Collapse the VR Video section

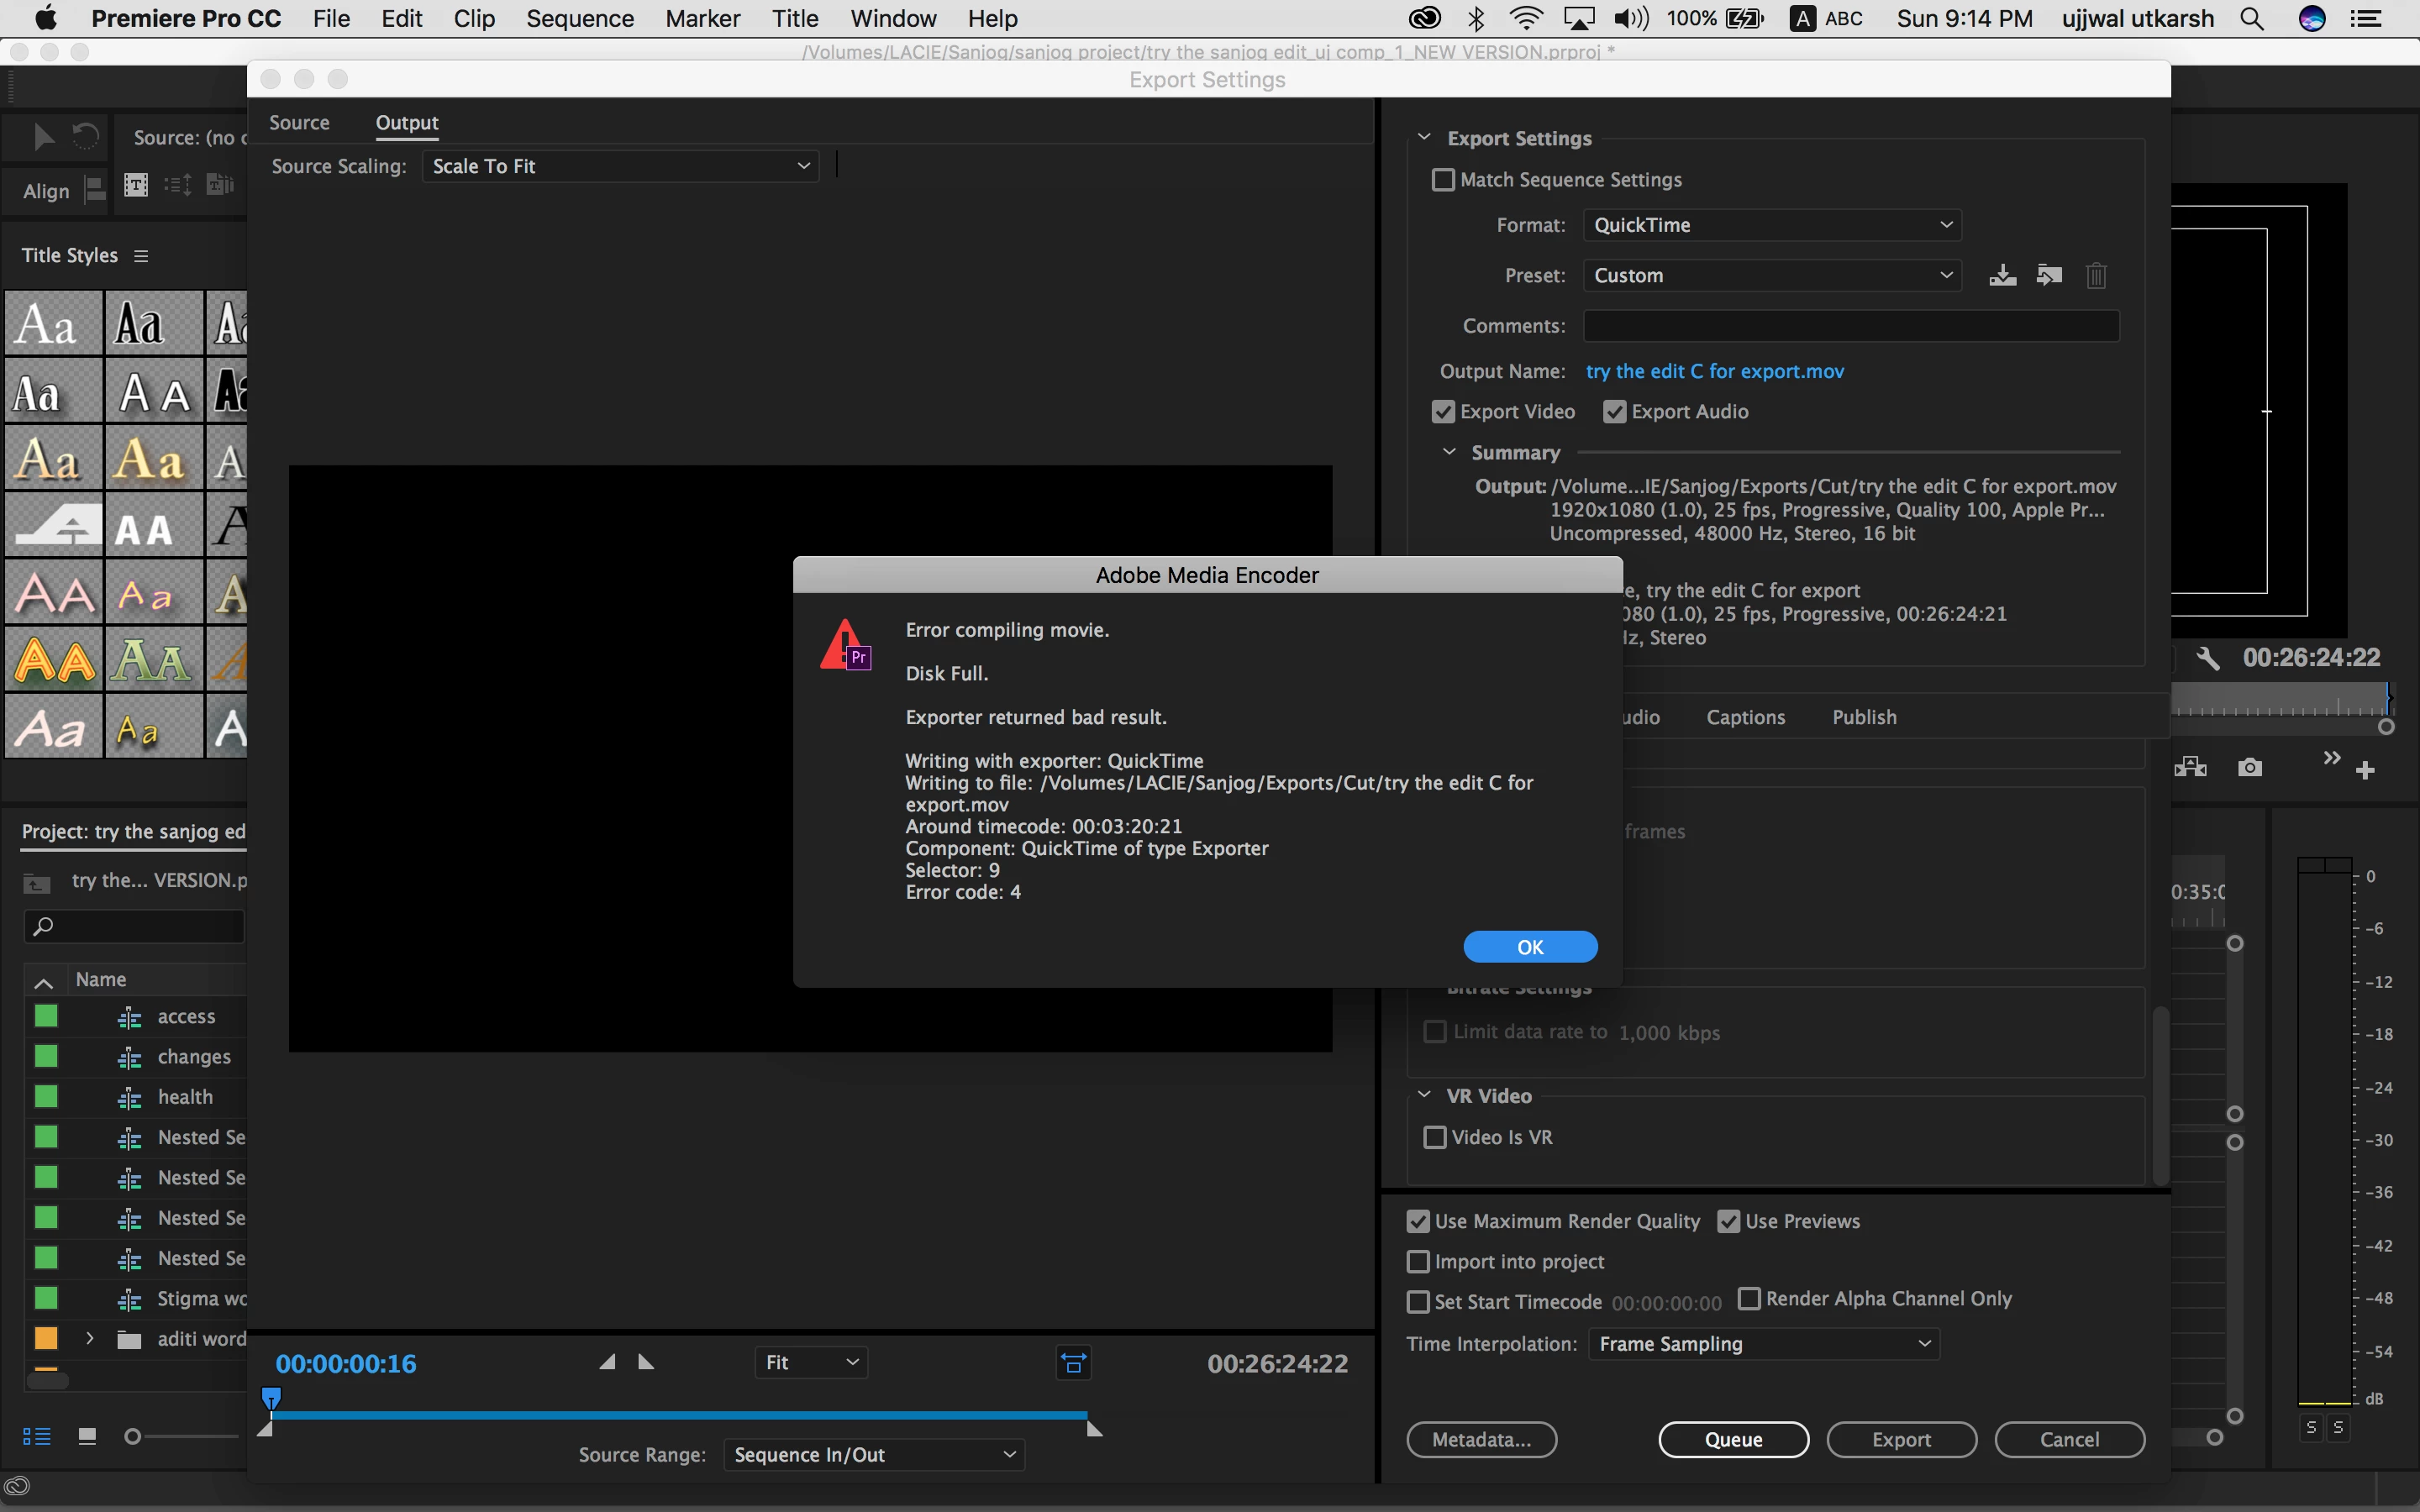coord(1424,1095)
